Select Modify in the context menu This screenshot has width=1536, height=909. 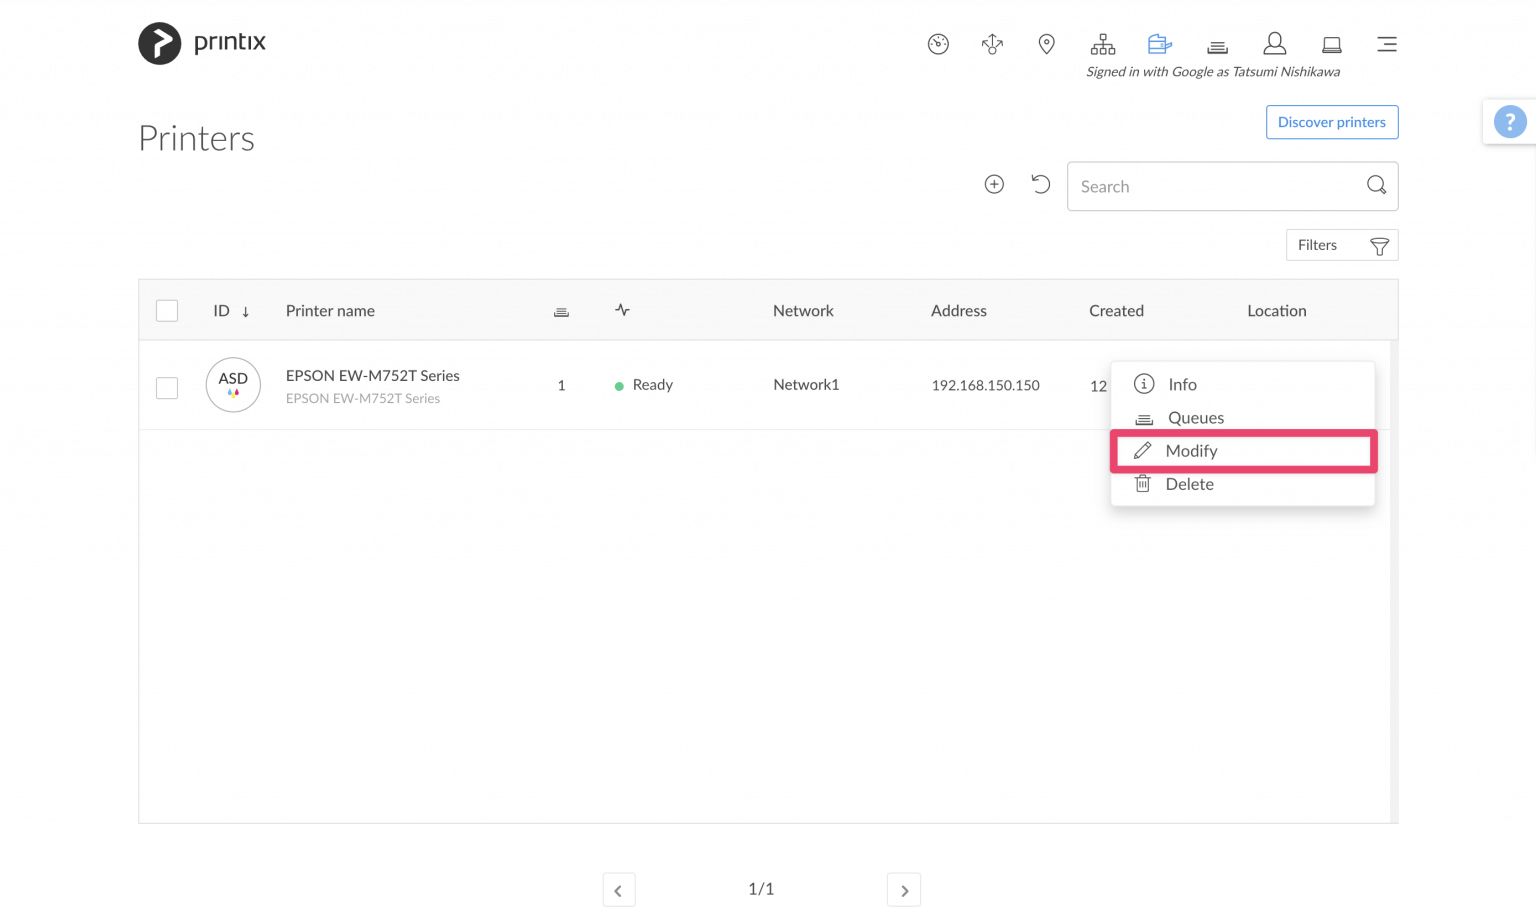click(x=1192, y=450)
